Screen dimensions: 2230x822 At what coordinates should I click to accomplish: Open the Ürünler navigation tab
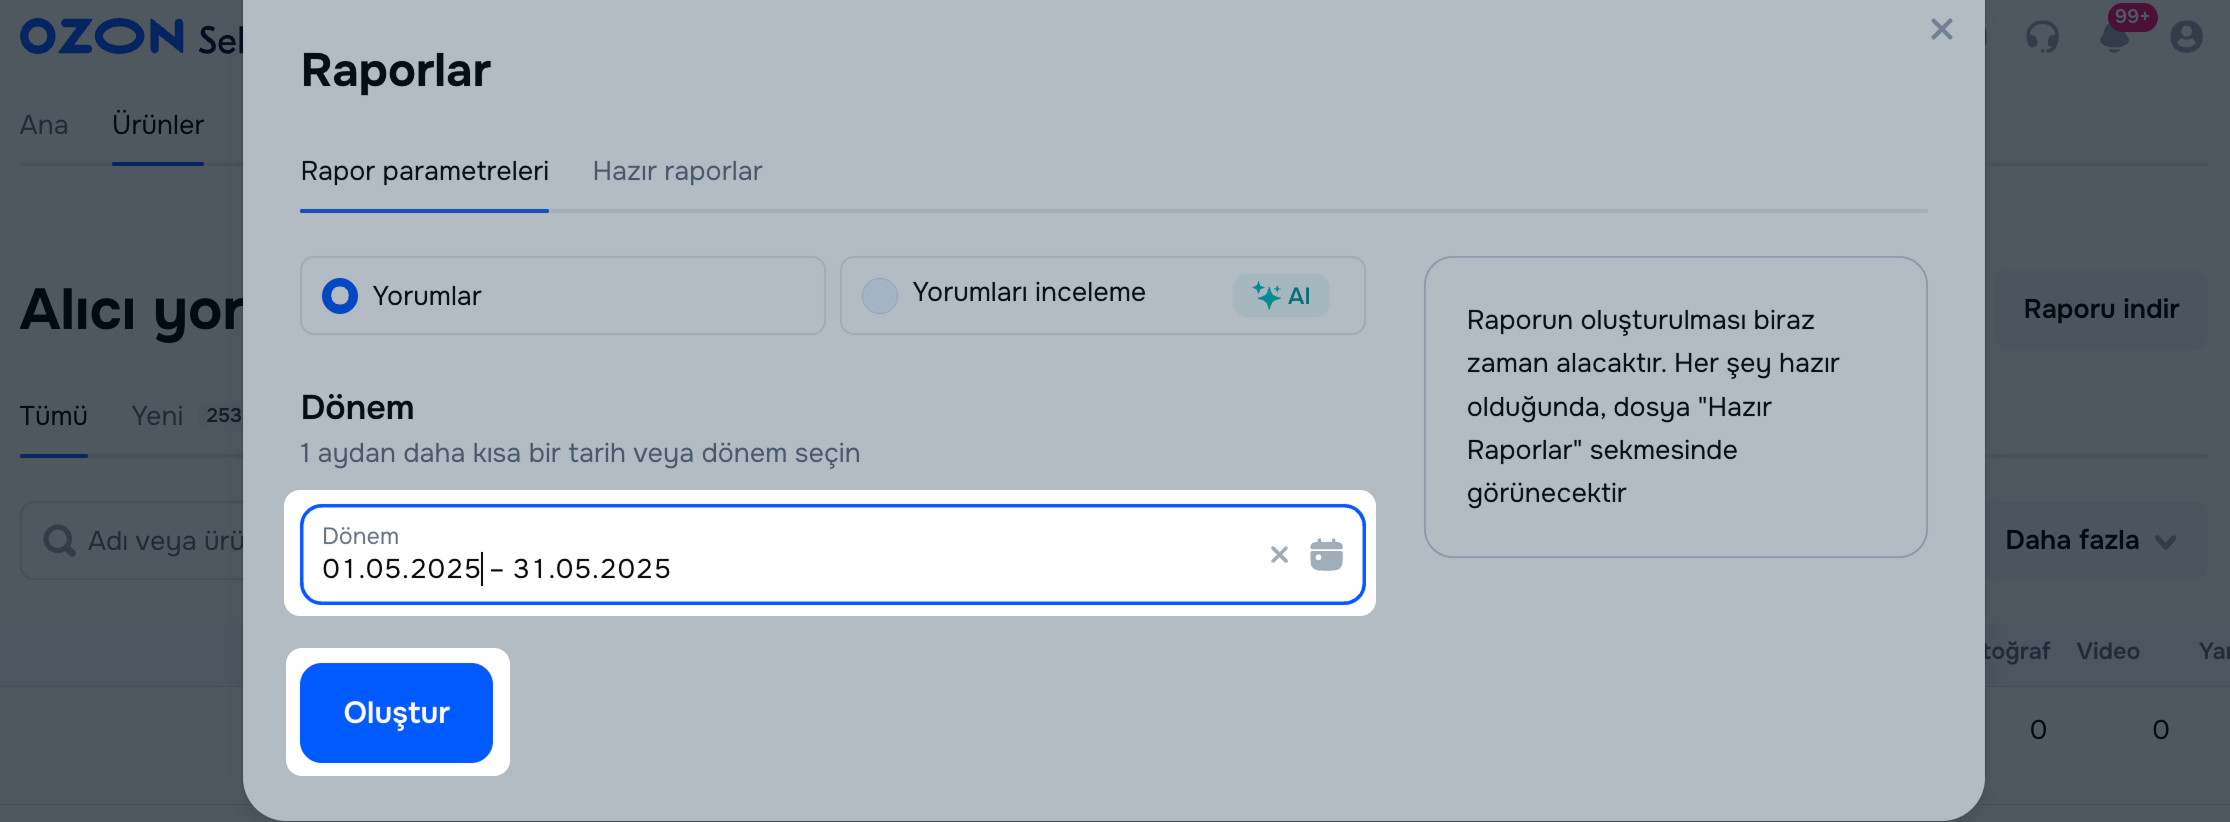[158, 125]
